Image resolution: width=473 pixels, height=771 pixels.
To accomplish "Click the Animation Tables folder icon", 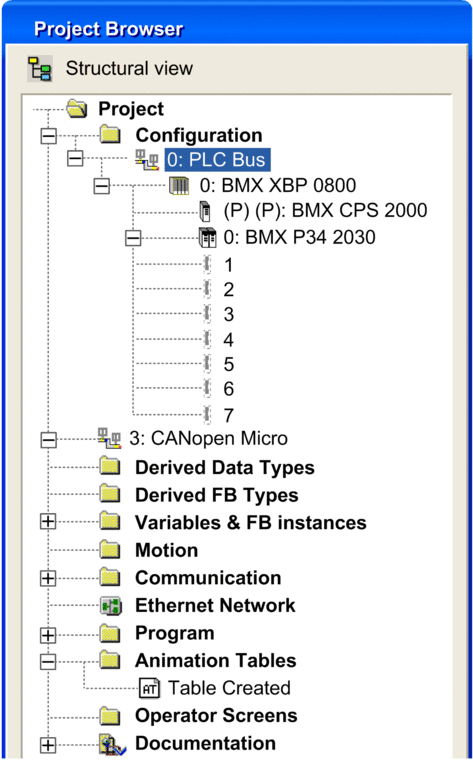I will click(x=110, y=660).
